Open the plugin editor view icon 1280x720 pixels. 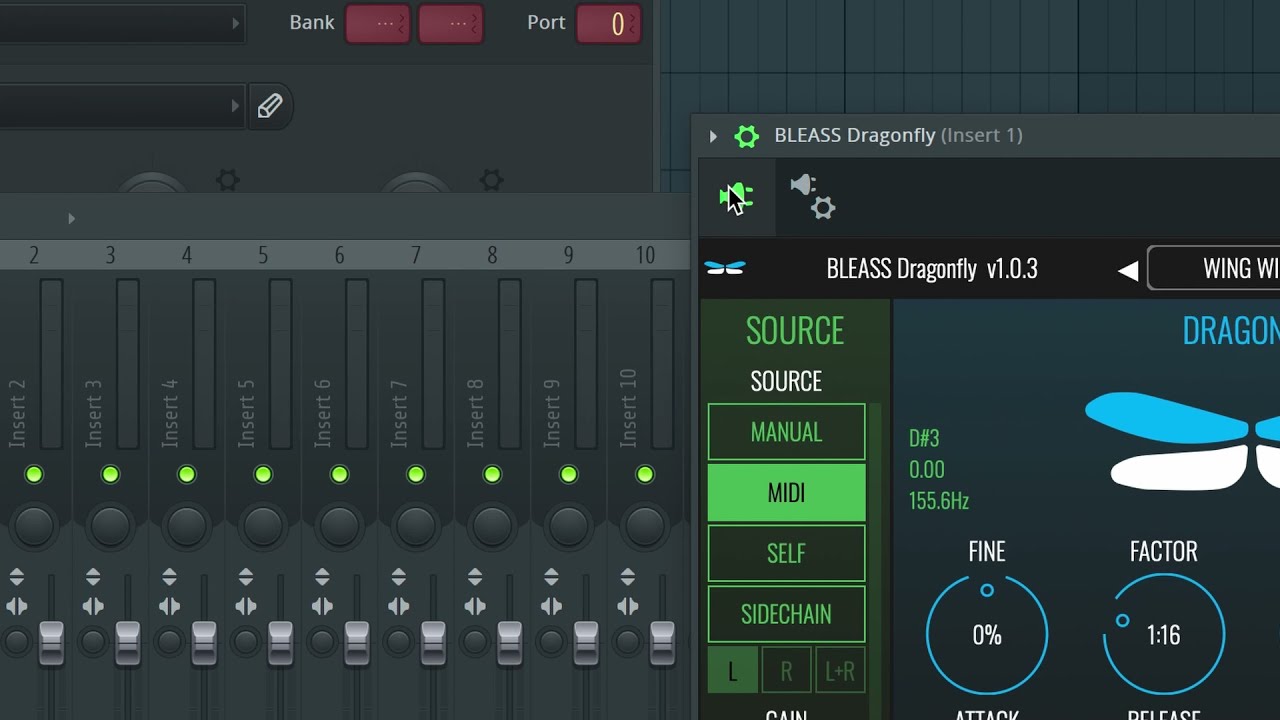pyautogui.click(x=736, y=197)
